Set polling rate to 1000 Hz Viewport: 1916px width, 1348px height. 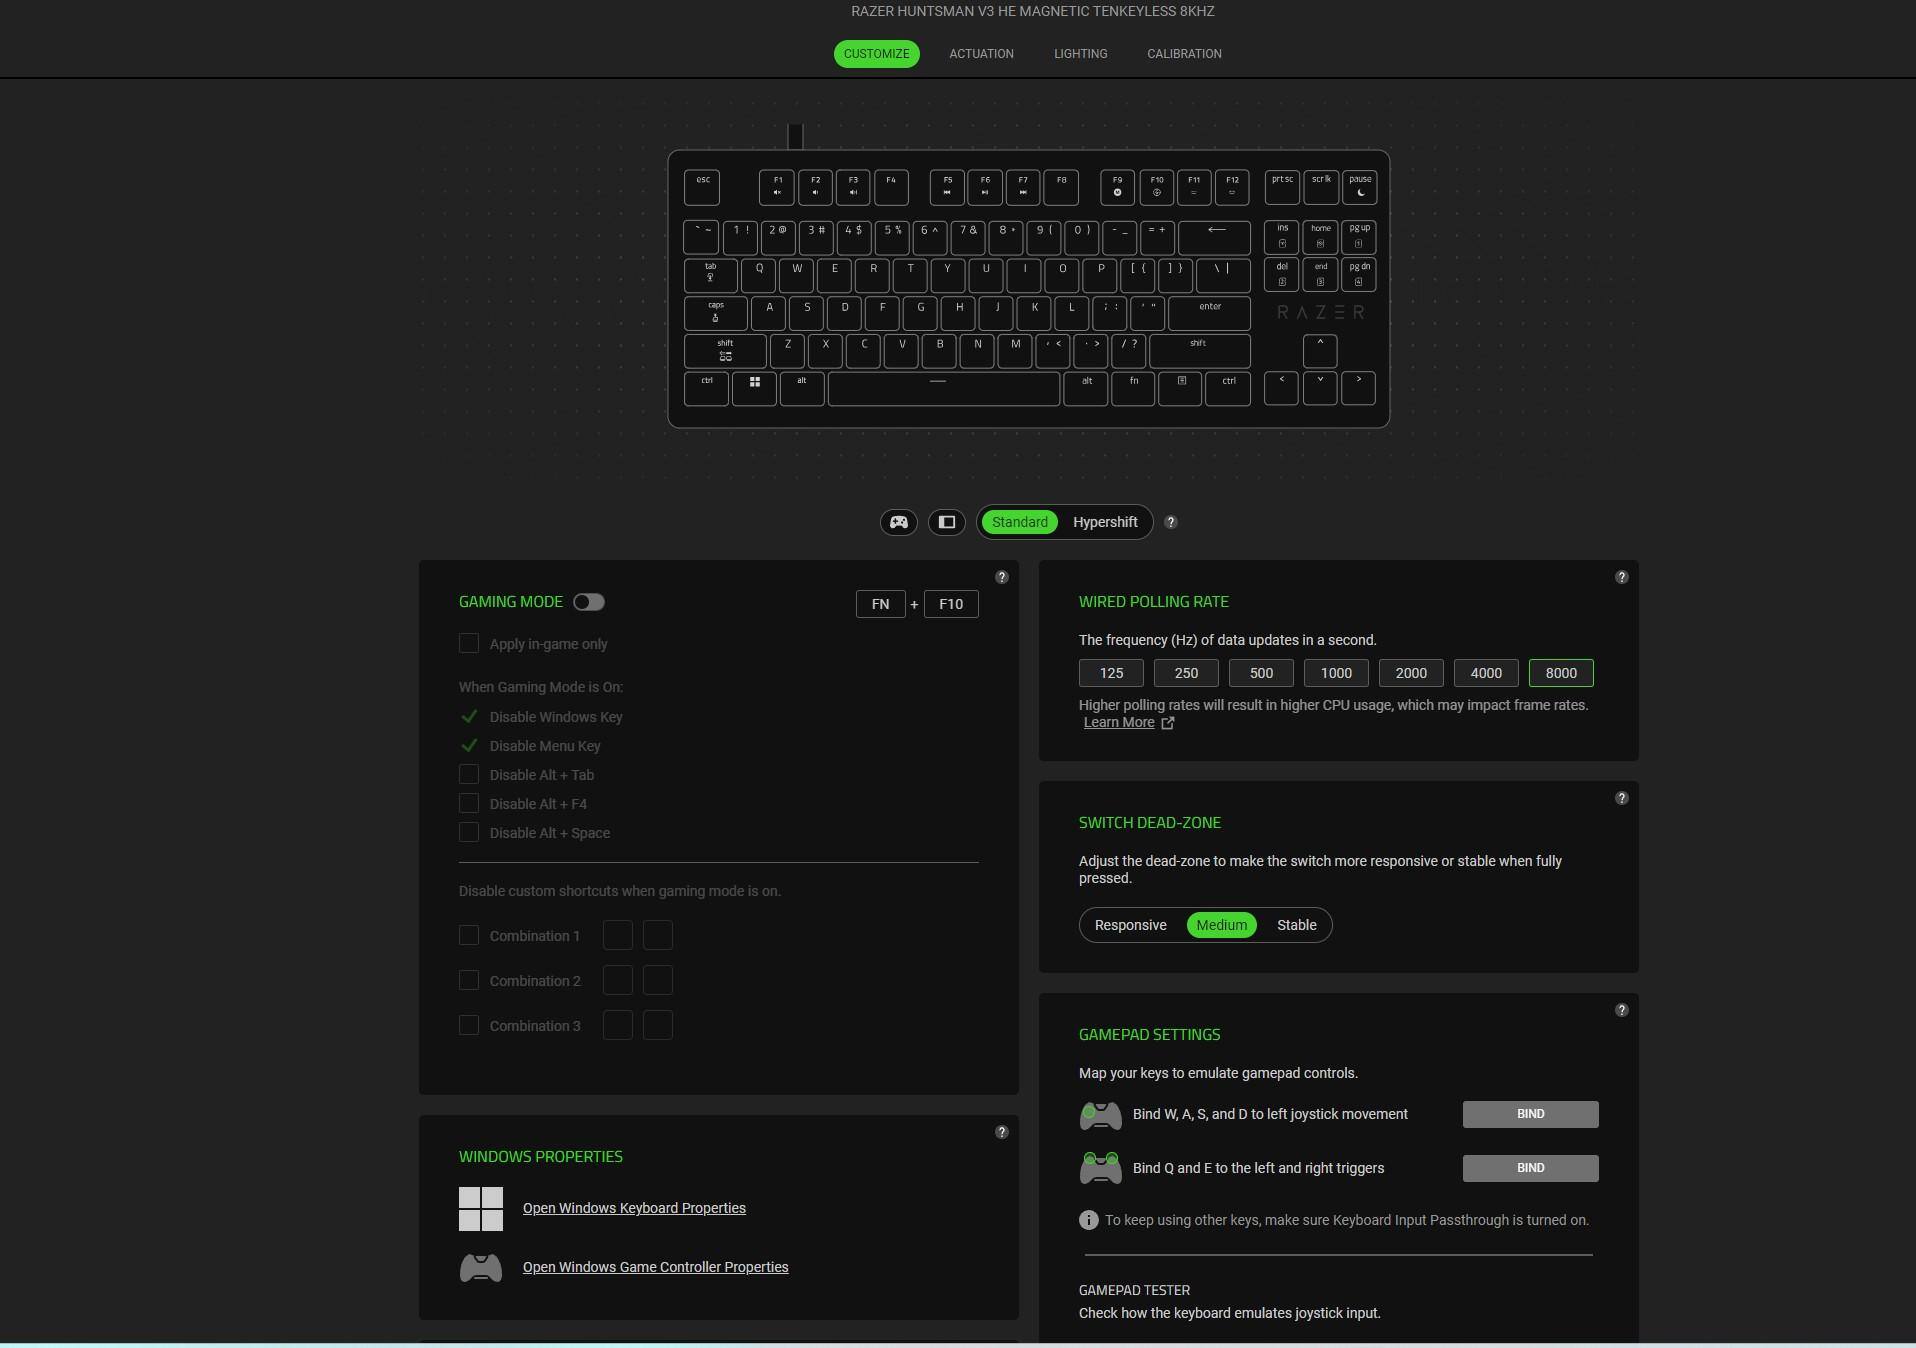point(1336,673)
